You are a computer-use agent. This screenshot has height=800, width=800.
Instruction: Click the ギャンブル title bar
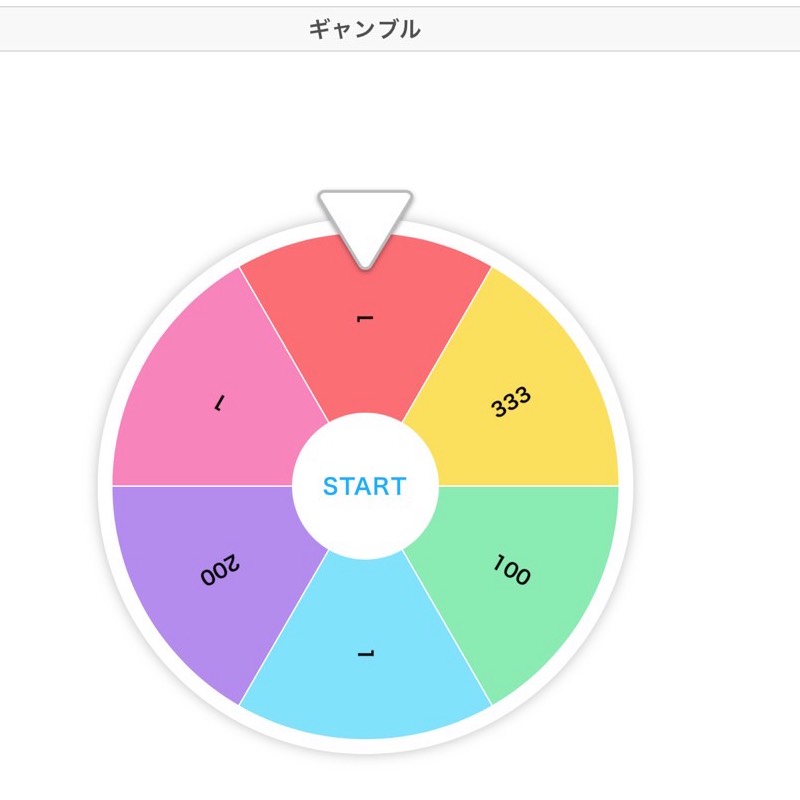click(x=365, y=28)
